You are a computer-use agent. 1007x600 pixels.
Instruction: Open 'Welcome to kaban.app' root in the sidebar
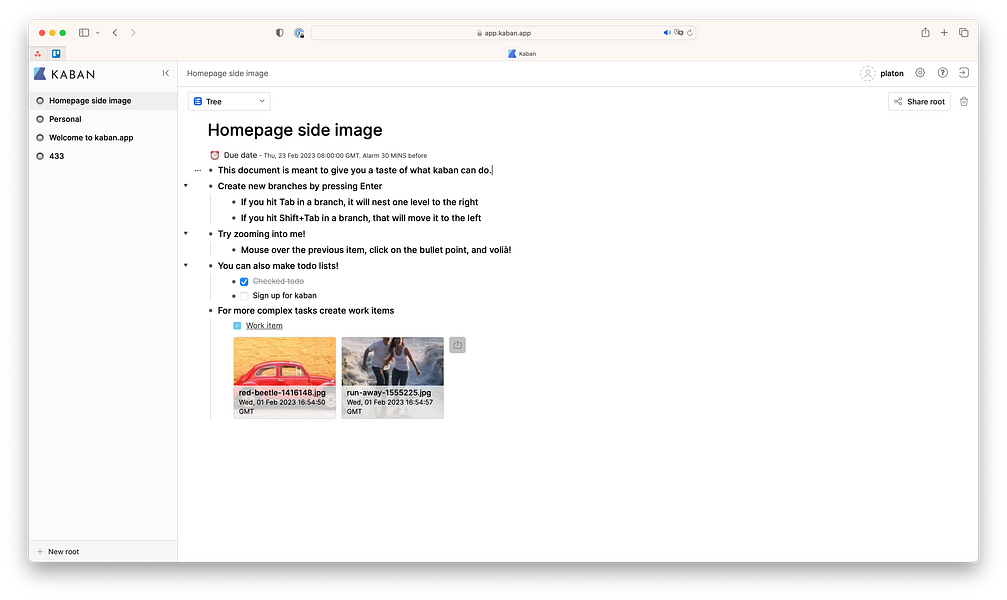pyautogui.click(x=103, y=137)
